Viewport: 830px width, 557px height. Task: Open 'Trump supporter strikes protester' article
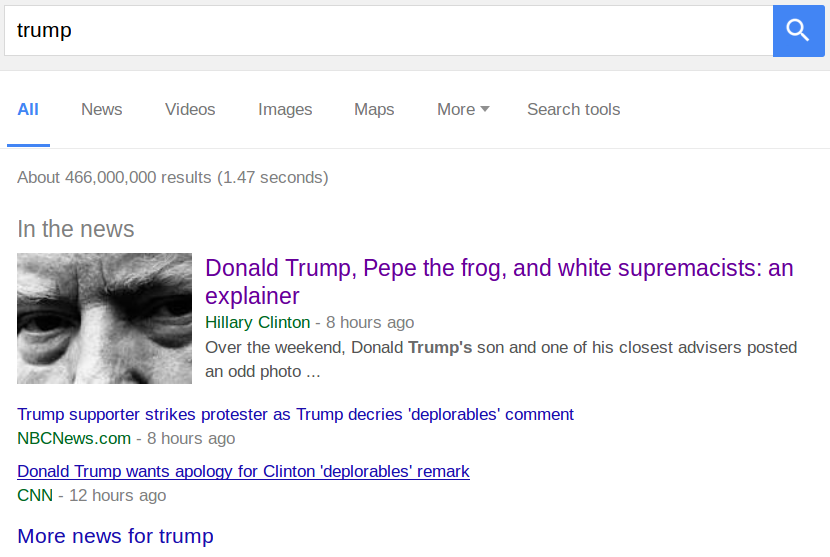click(x=295, y=414)
